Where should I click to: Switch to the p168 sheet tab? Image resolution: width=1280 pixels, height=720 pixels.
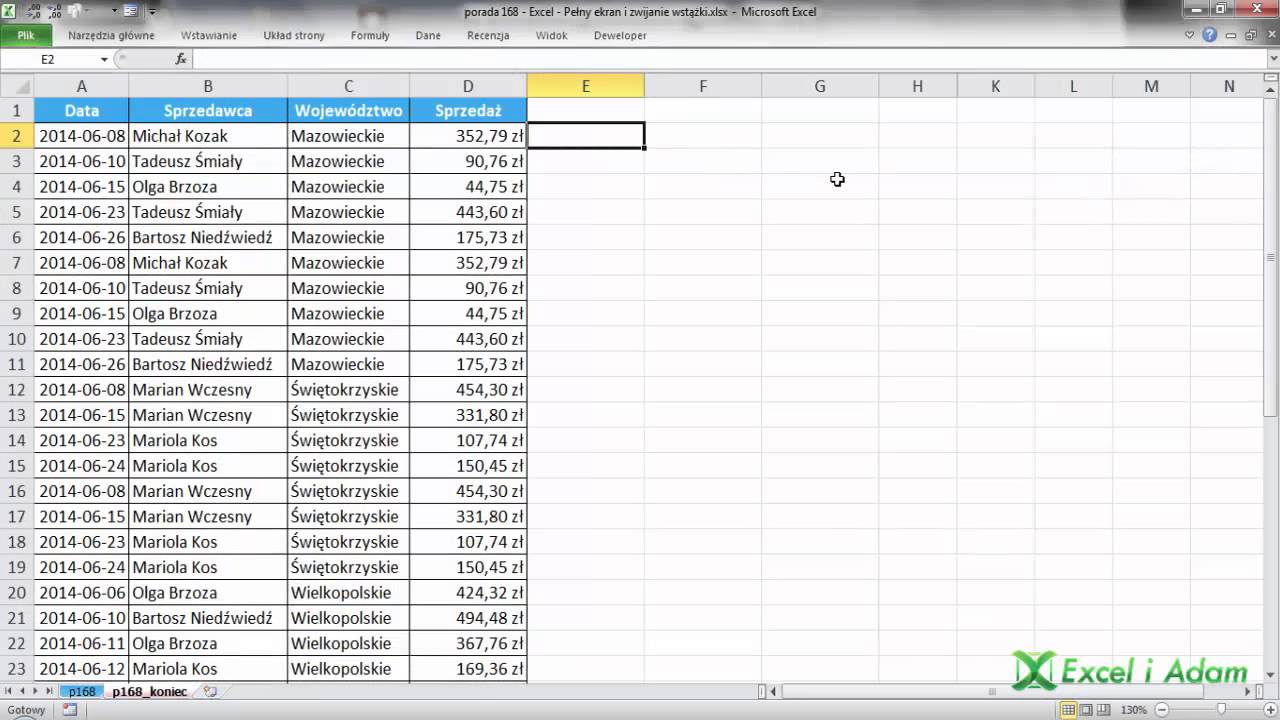[x=82, y=691]
